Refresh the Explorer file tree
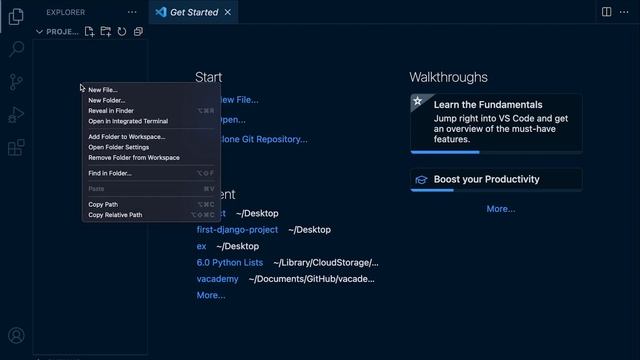This screenshot has width=640, height=360. pos(122,31)
